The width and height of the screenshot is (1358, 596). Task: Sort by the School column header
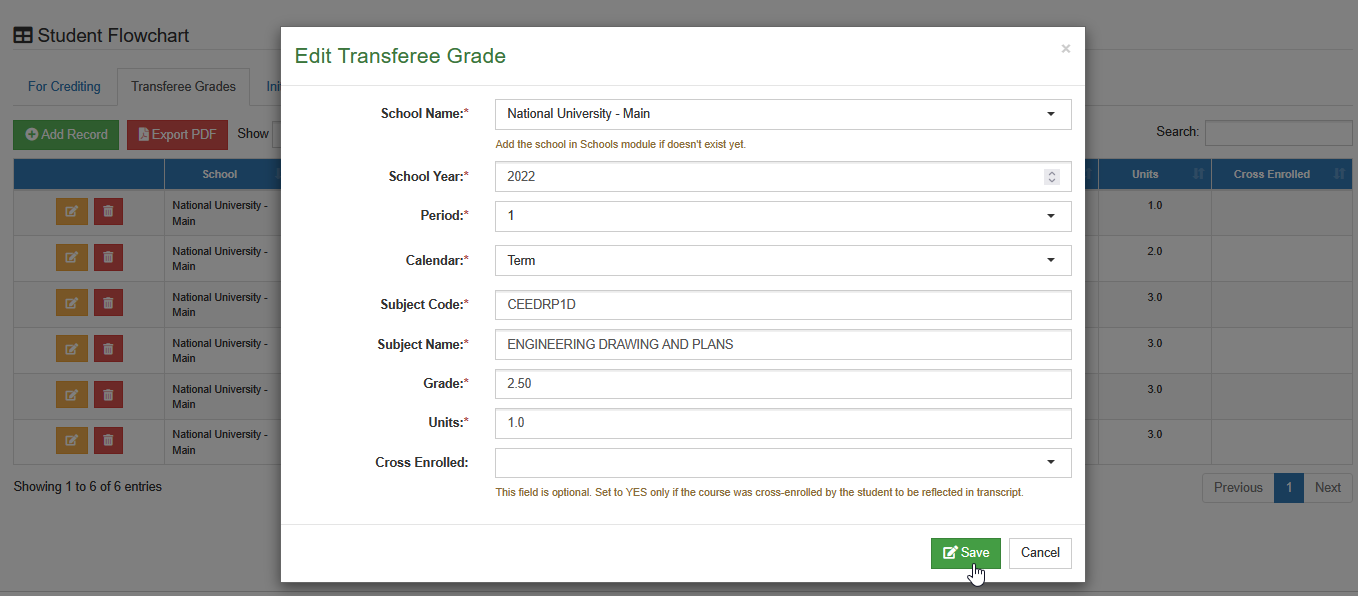222,174
